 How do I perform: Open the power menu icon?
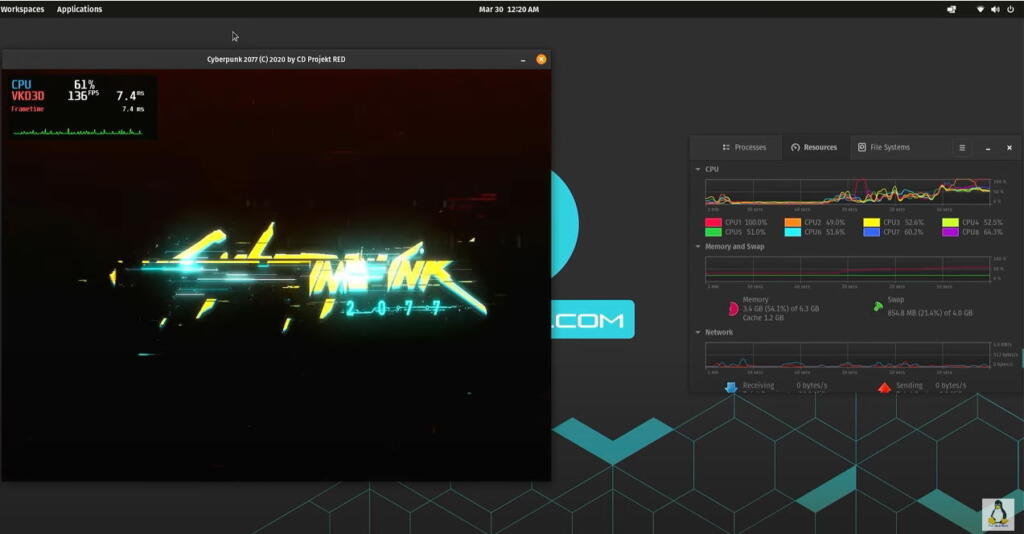click(x=1010, y=9)
